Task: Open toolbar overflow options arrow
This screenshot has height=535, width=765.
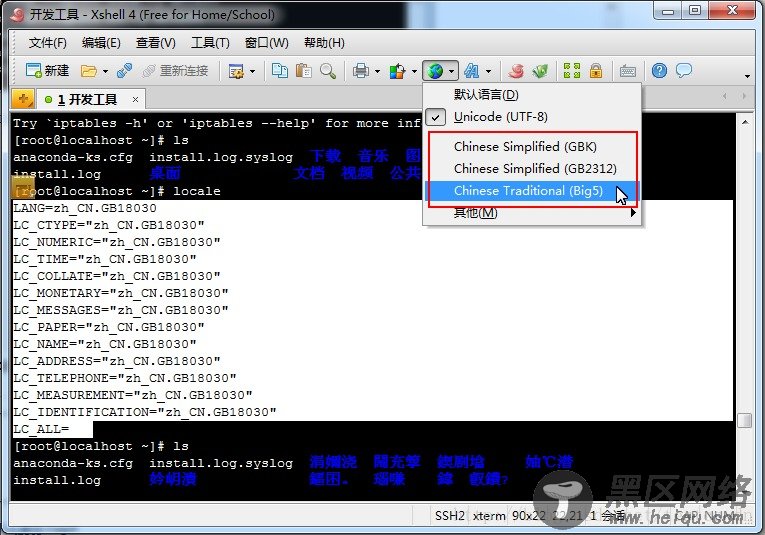Action: click(x=747, y=76)
